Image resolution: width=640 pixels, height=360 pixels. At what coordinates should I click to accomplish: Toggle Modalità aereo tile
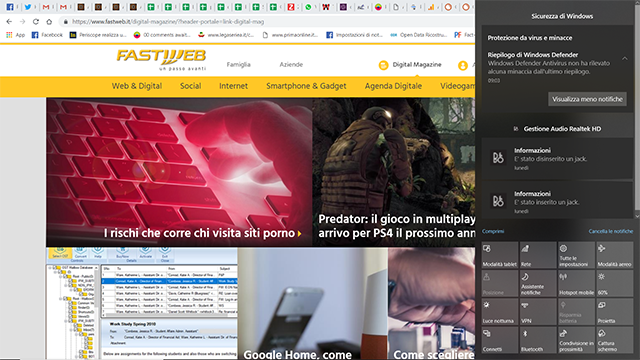[x=615, y=255]
